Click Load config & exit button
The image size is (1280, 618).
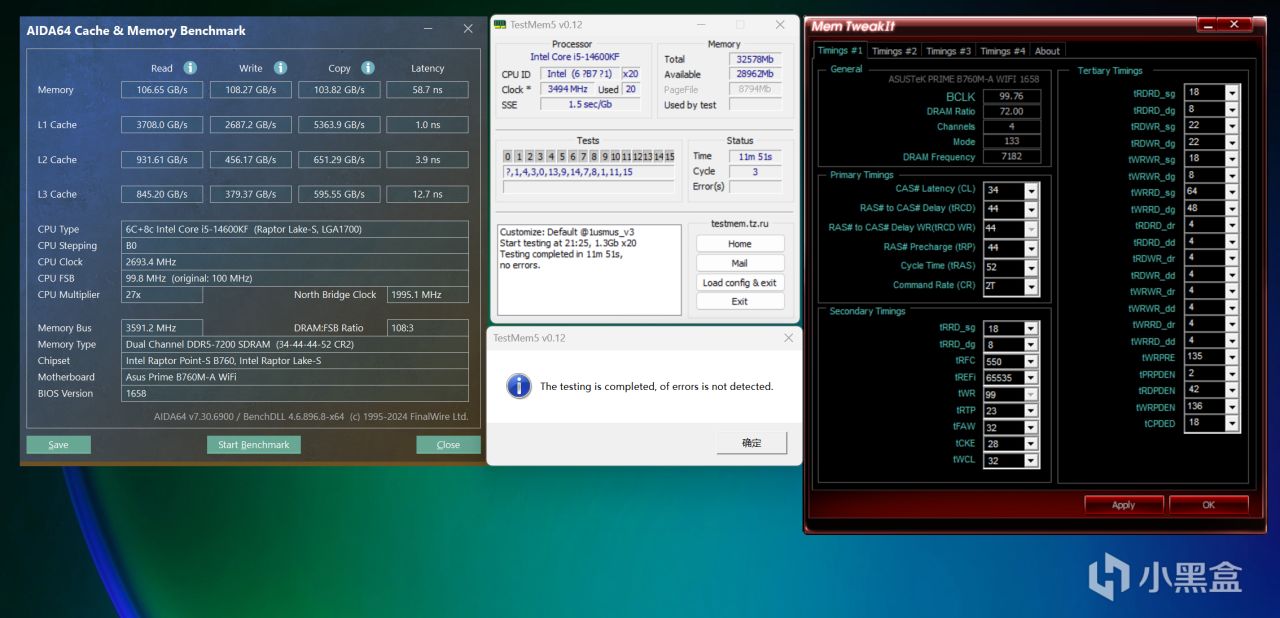(739, 283)
